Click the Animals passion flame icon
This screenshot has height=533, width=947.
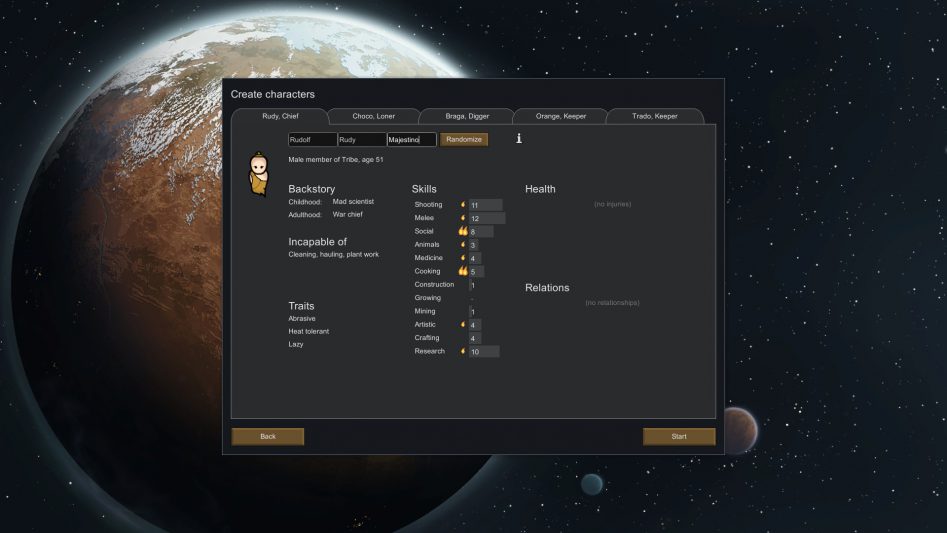pyautogui.click(x=463, y=244)
